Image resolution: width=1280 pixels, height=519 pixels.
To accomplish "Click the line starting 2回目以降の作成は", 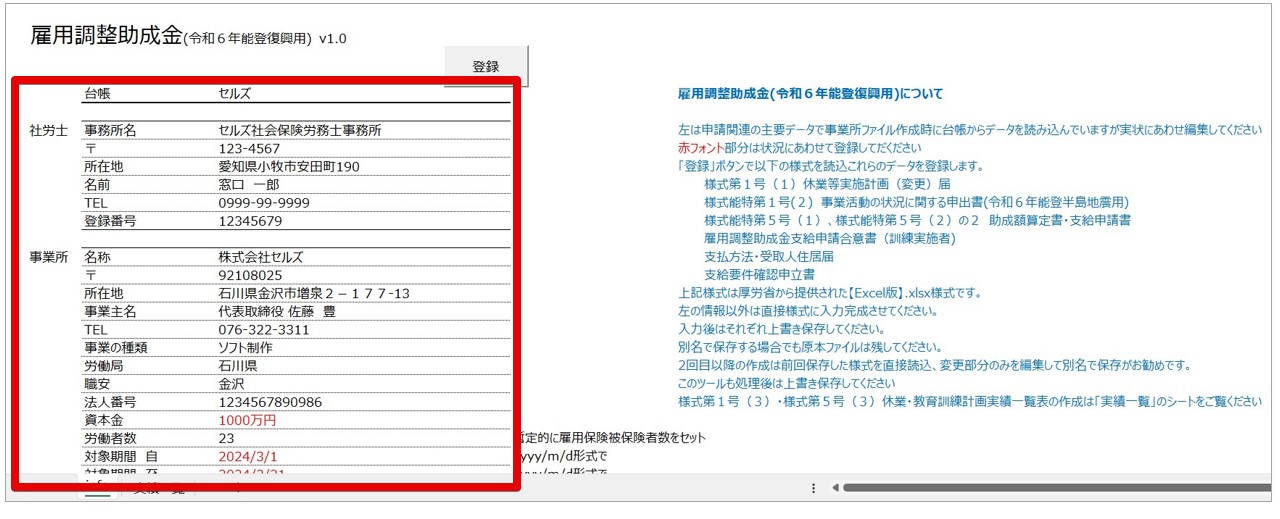I will click(x=933, y=365).
